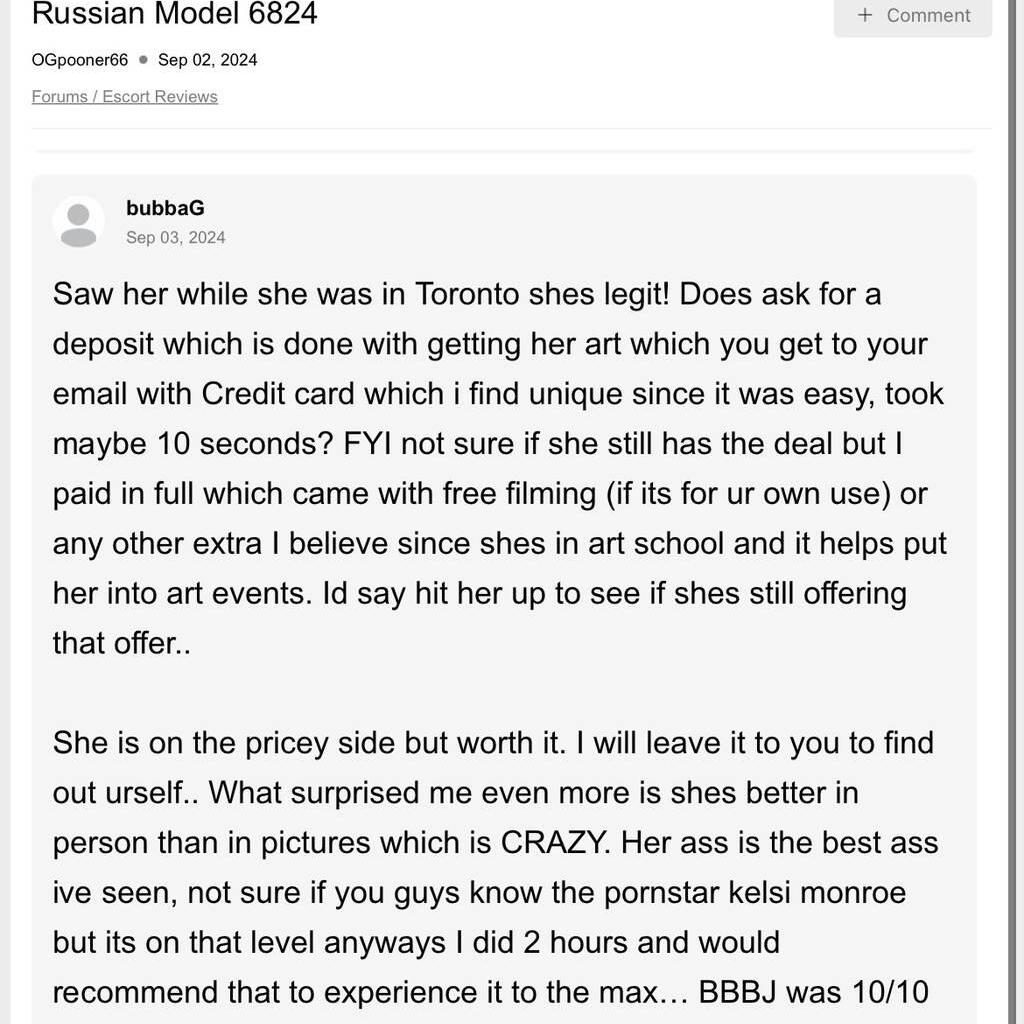This screenshot has width=1024, height=1024.
Task: Click the thread title Russian Model 6824
Action: click(175, 14)
